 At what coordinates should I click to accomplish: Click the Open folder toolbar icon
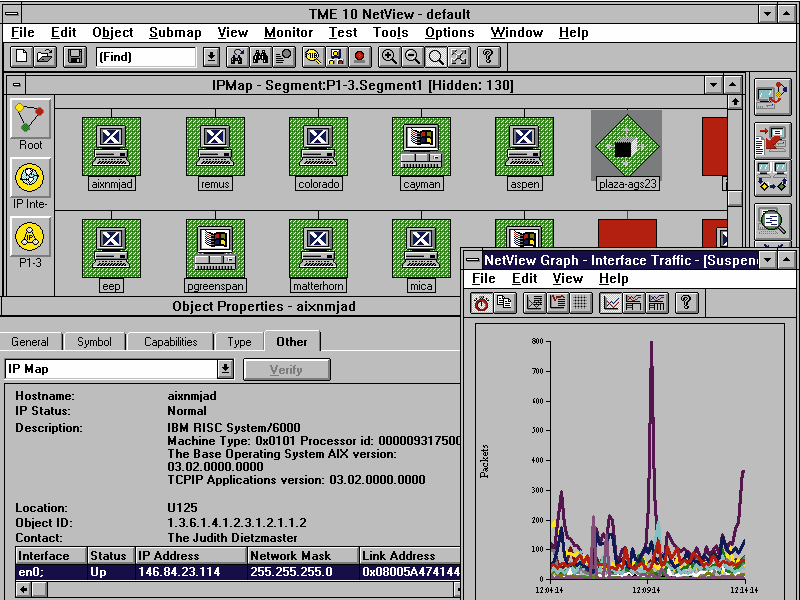pos(45,57)
